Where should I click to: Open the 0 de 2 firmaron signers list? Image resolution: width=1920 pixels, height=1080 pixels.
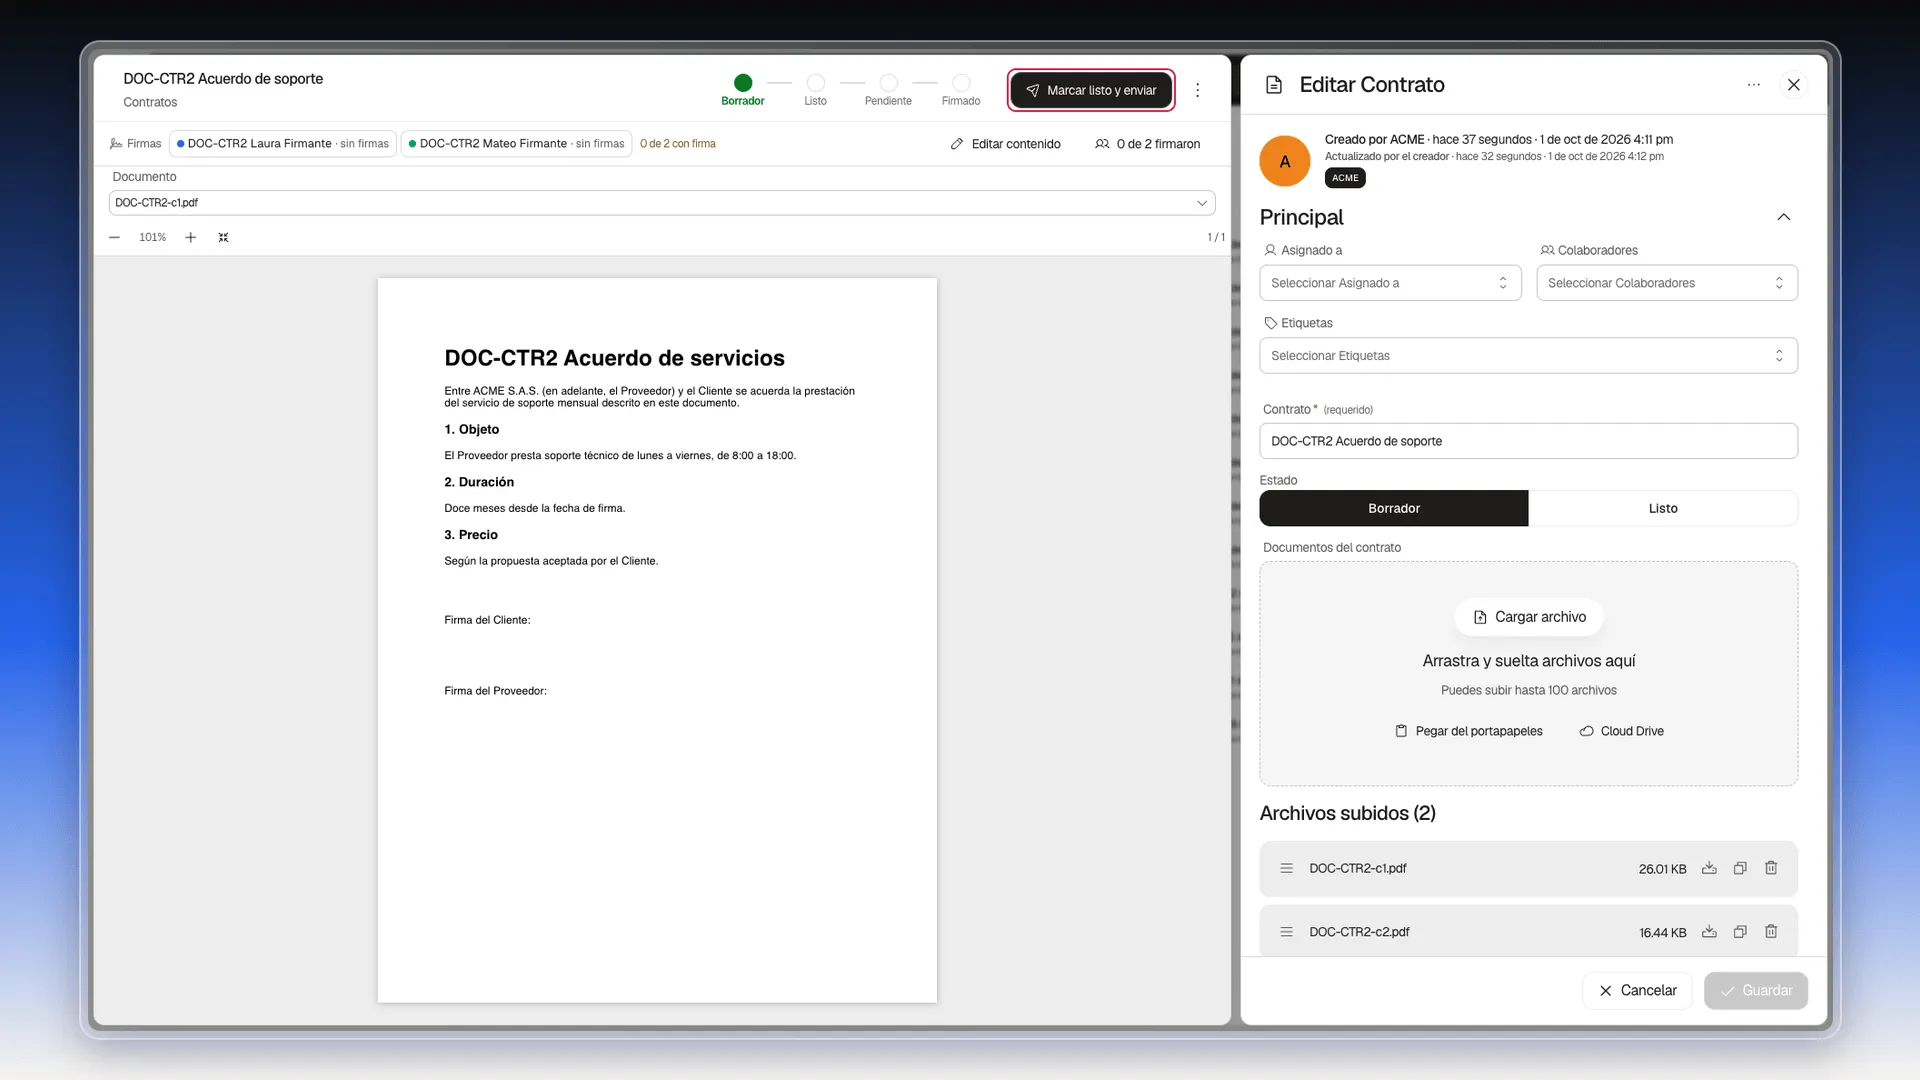point(1147,144)
